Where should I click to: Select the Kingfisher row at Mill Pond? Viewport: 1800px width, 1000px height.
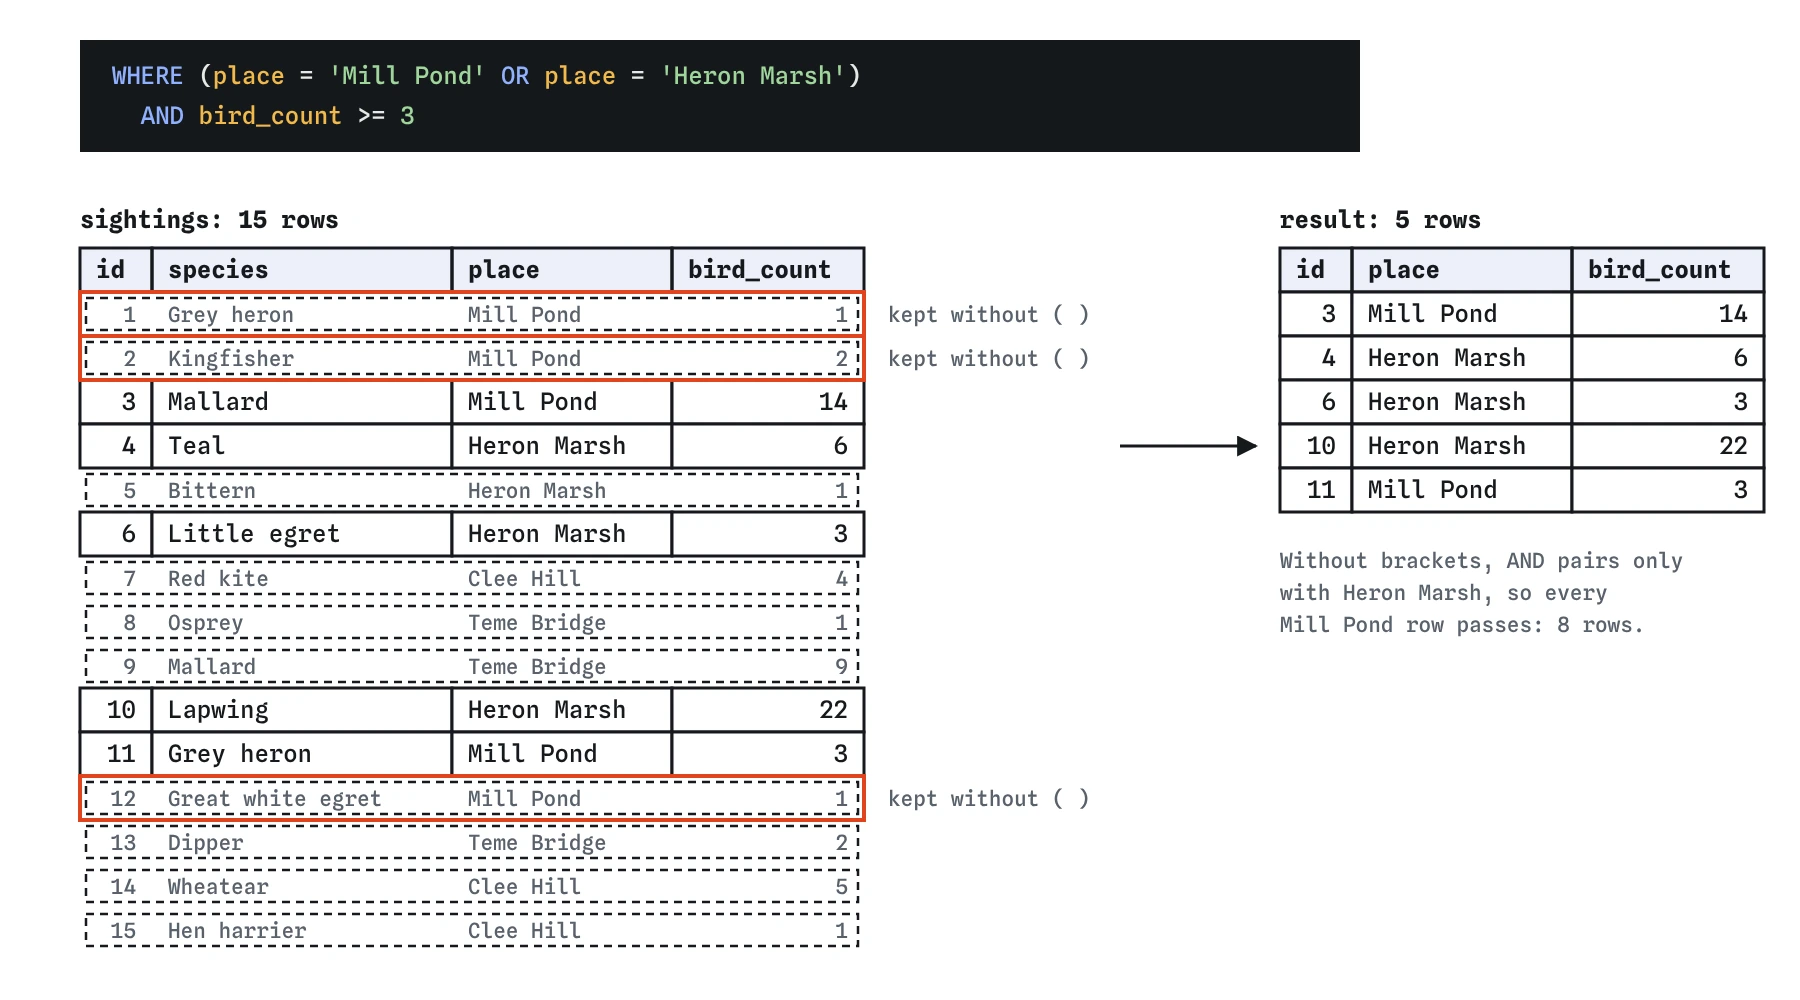(x=472, y=358)
